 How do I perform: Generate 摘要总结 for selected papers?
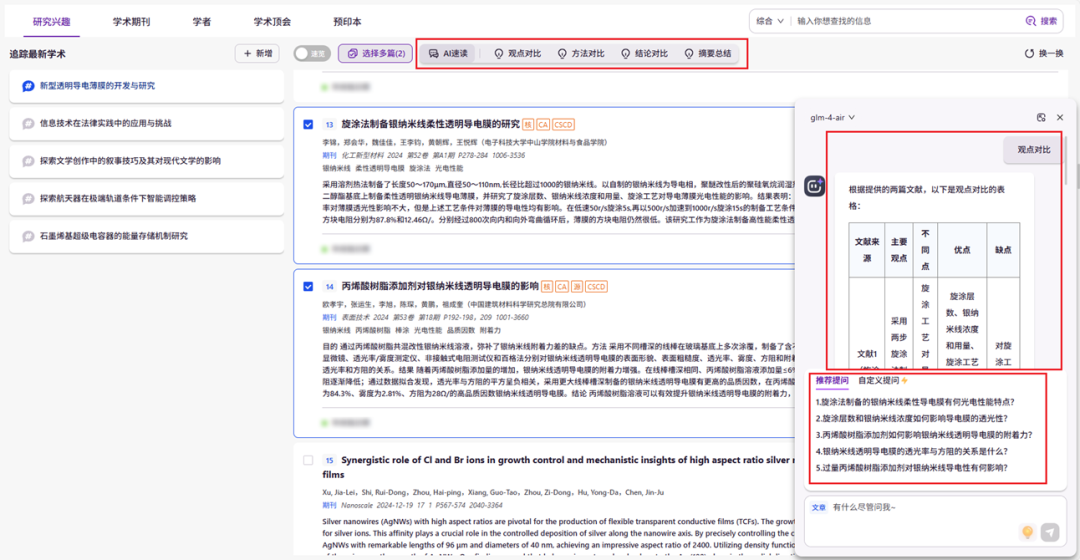click(x=707, y=54)
